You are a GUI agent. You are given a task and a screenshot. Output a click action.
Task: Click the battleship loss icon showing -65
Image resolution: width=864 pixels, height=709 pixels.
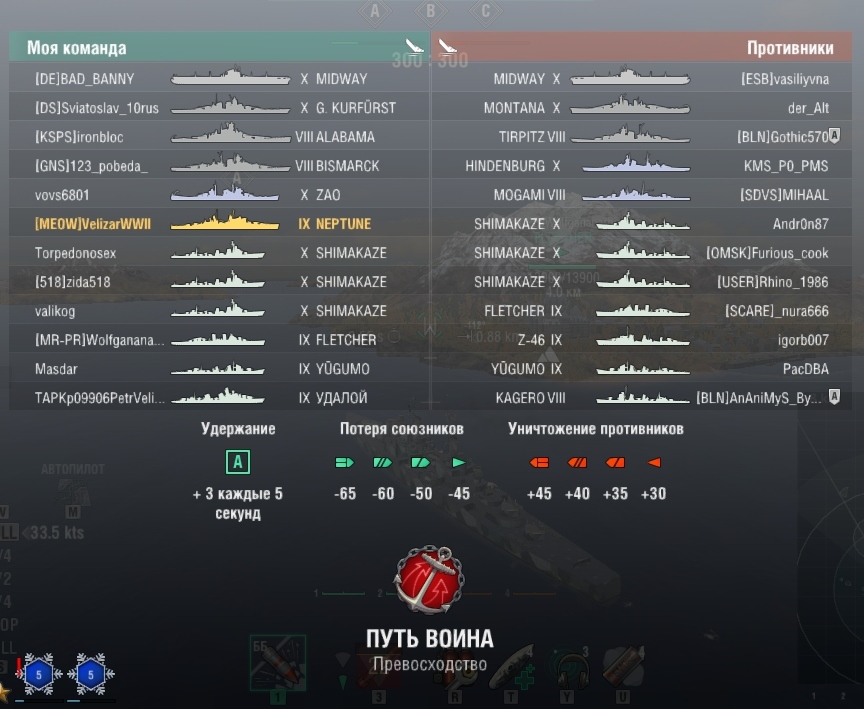click(x=344, y=463)
